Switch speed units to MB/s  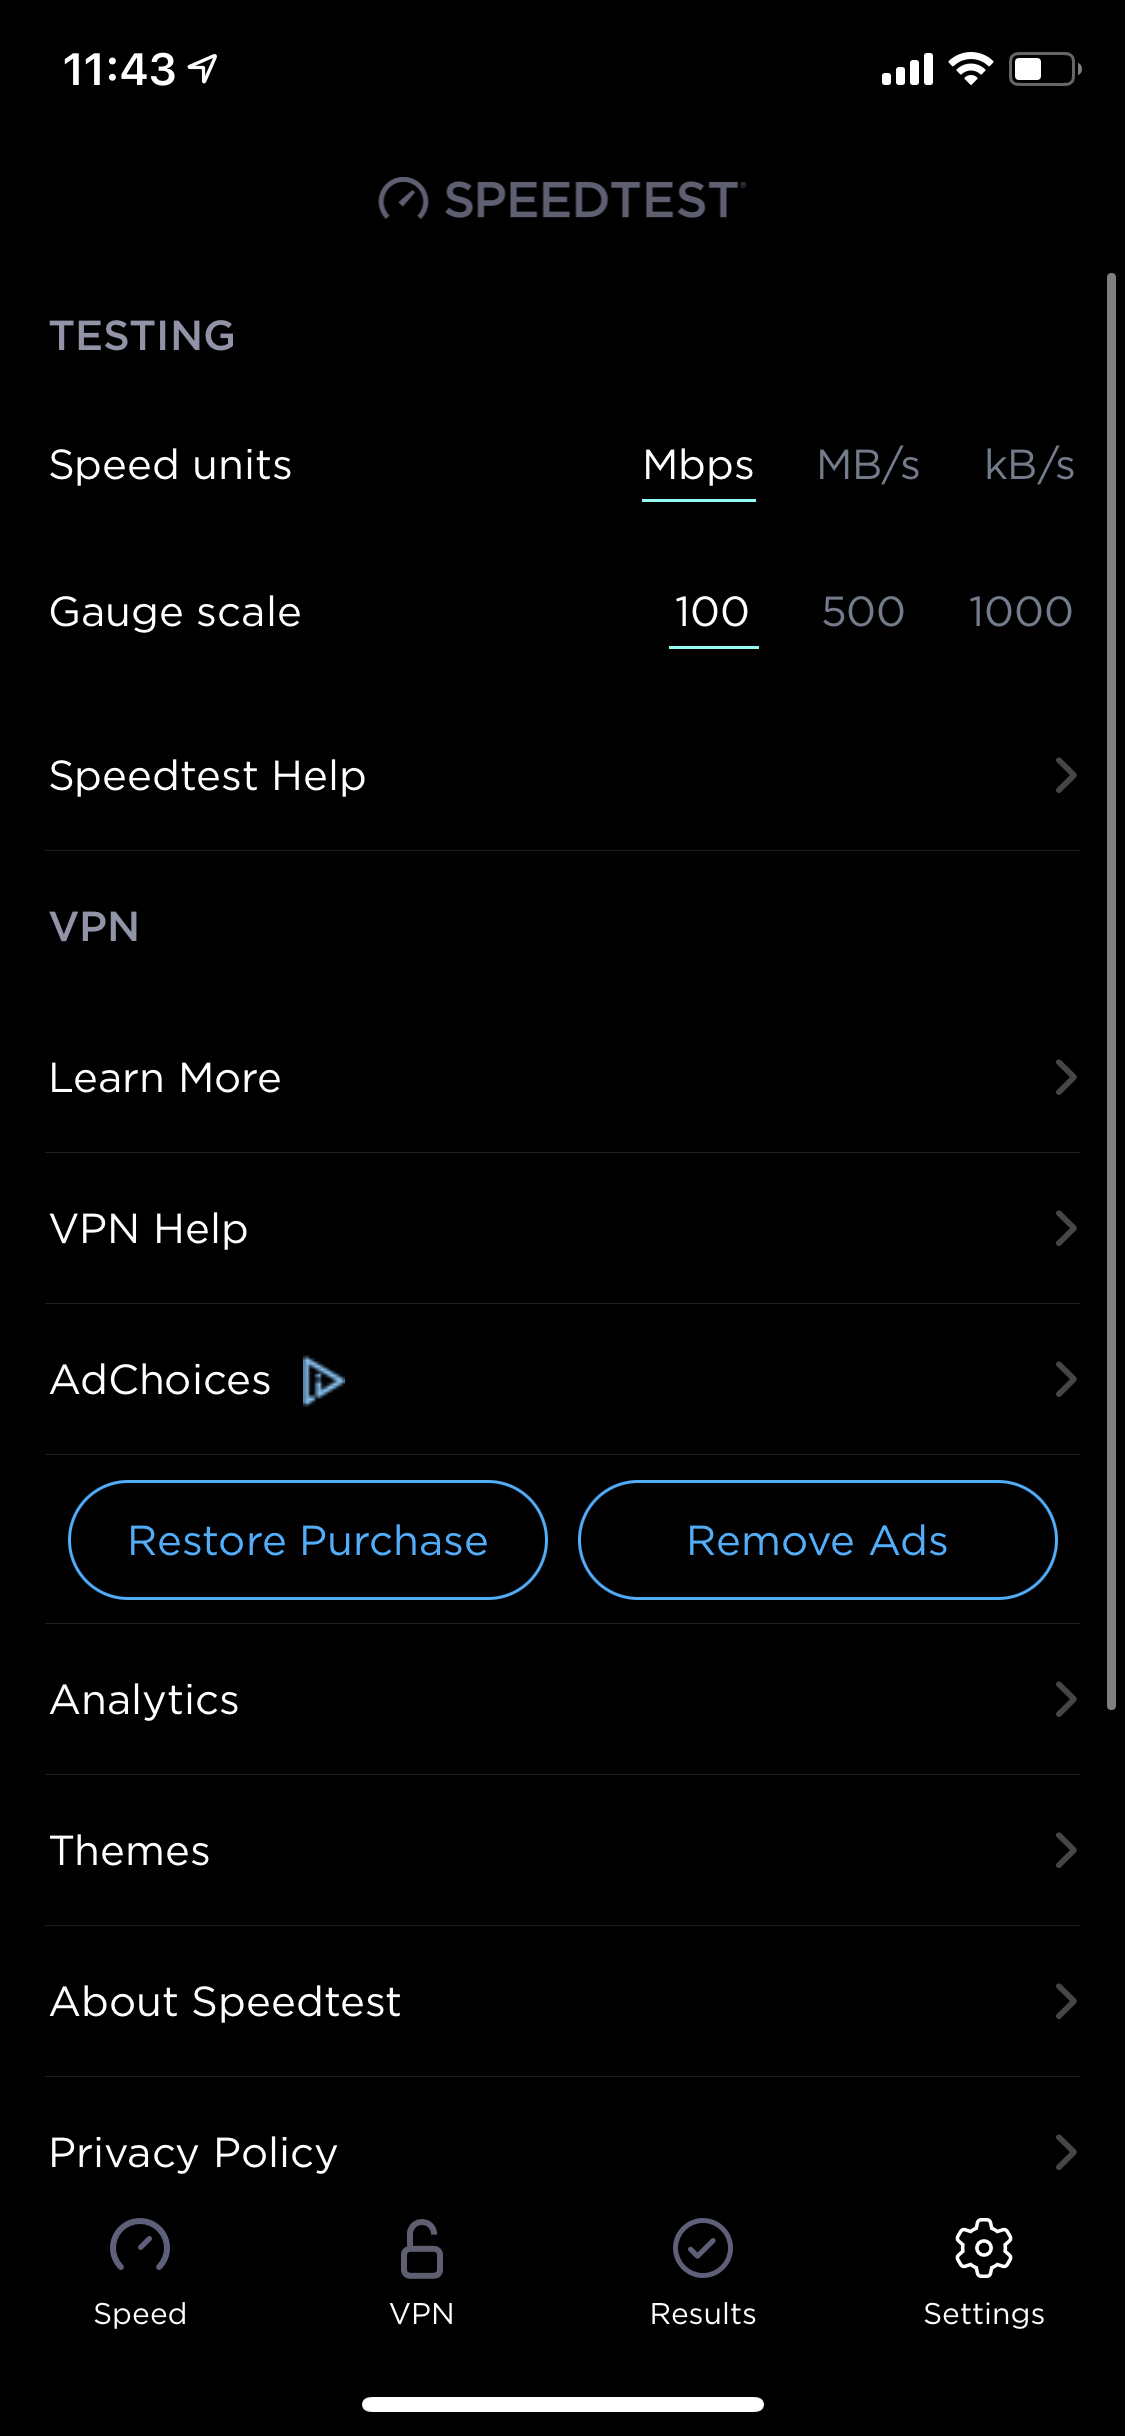pos(867,465)
